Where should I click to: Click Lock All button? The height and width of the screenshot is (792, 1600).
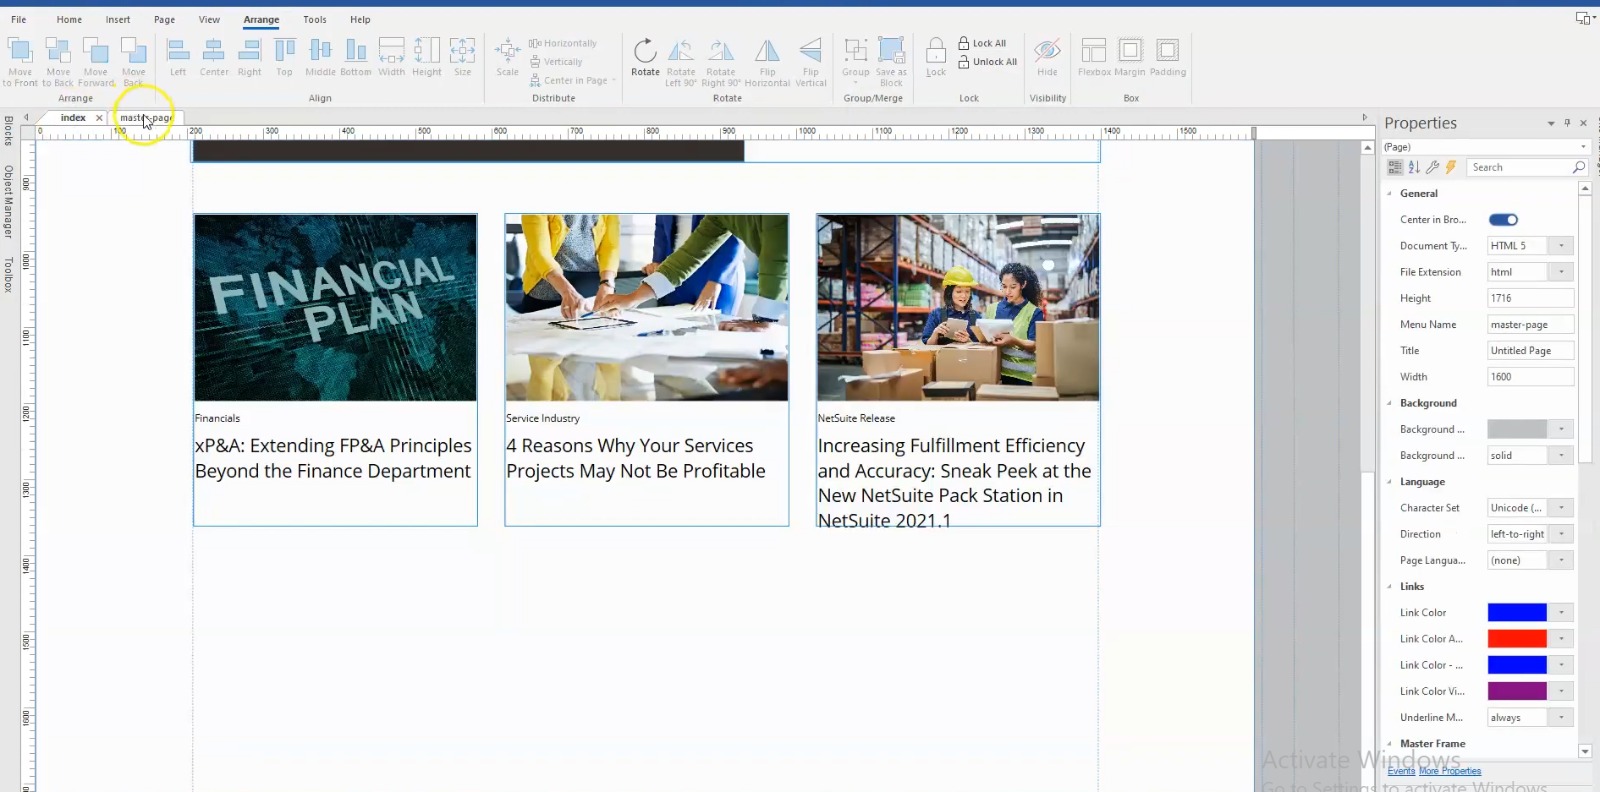point(982,43)
